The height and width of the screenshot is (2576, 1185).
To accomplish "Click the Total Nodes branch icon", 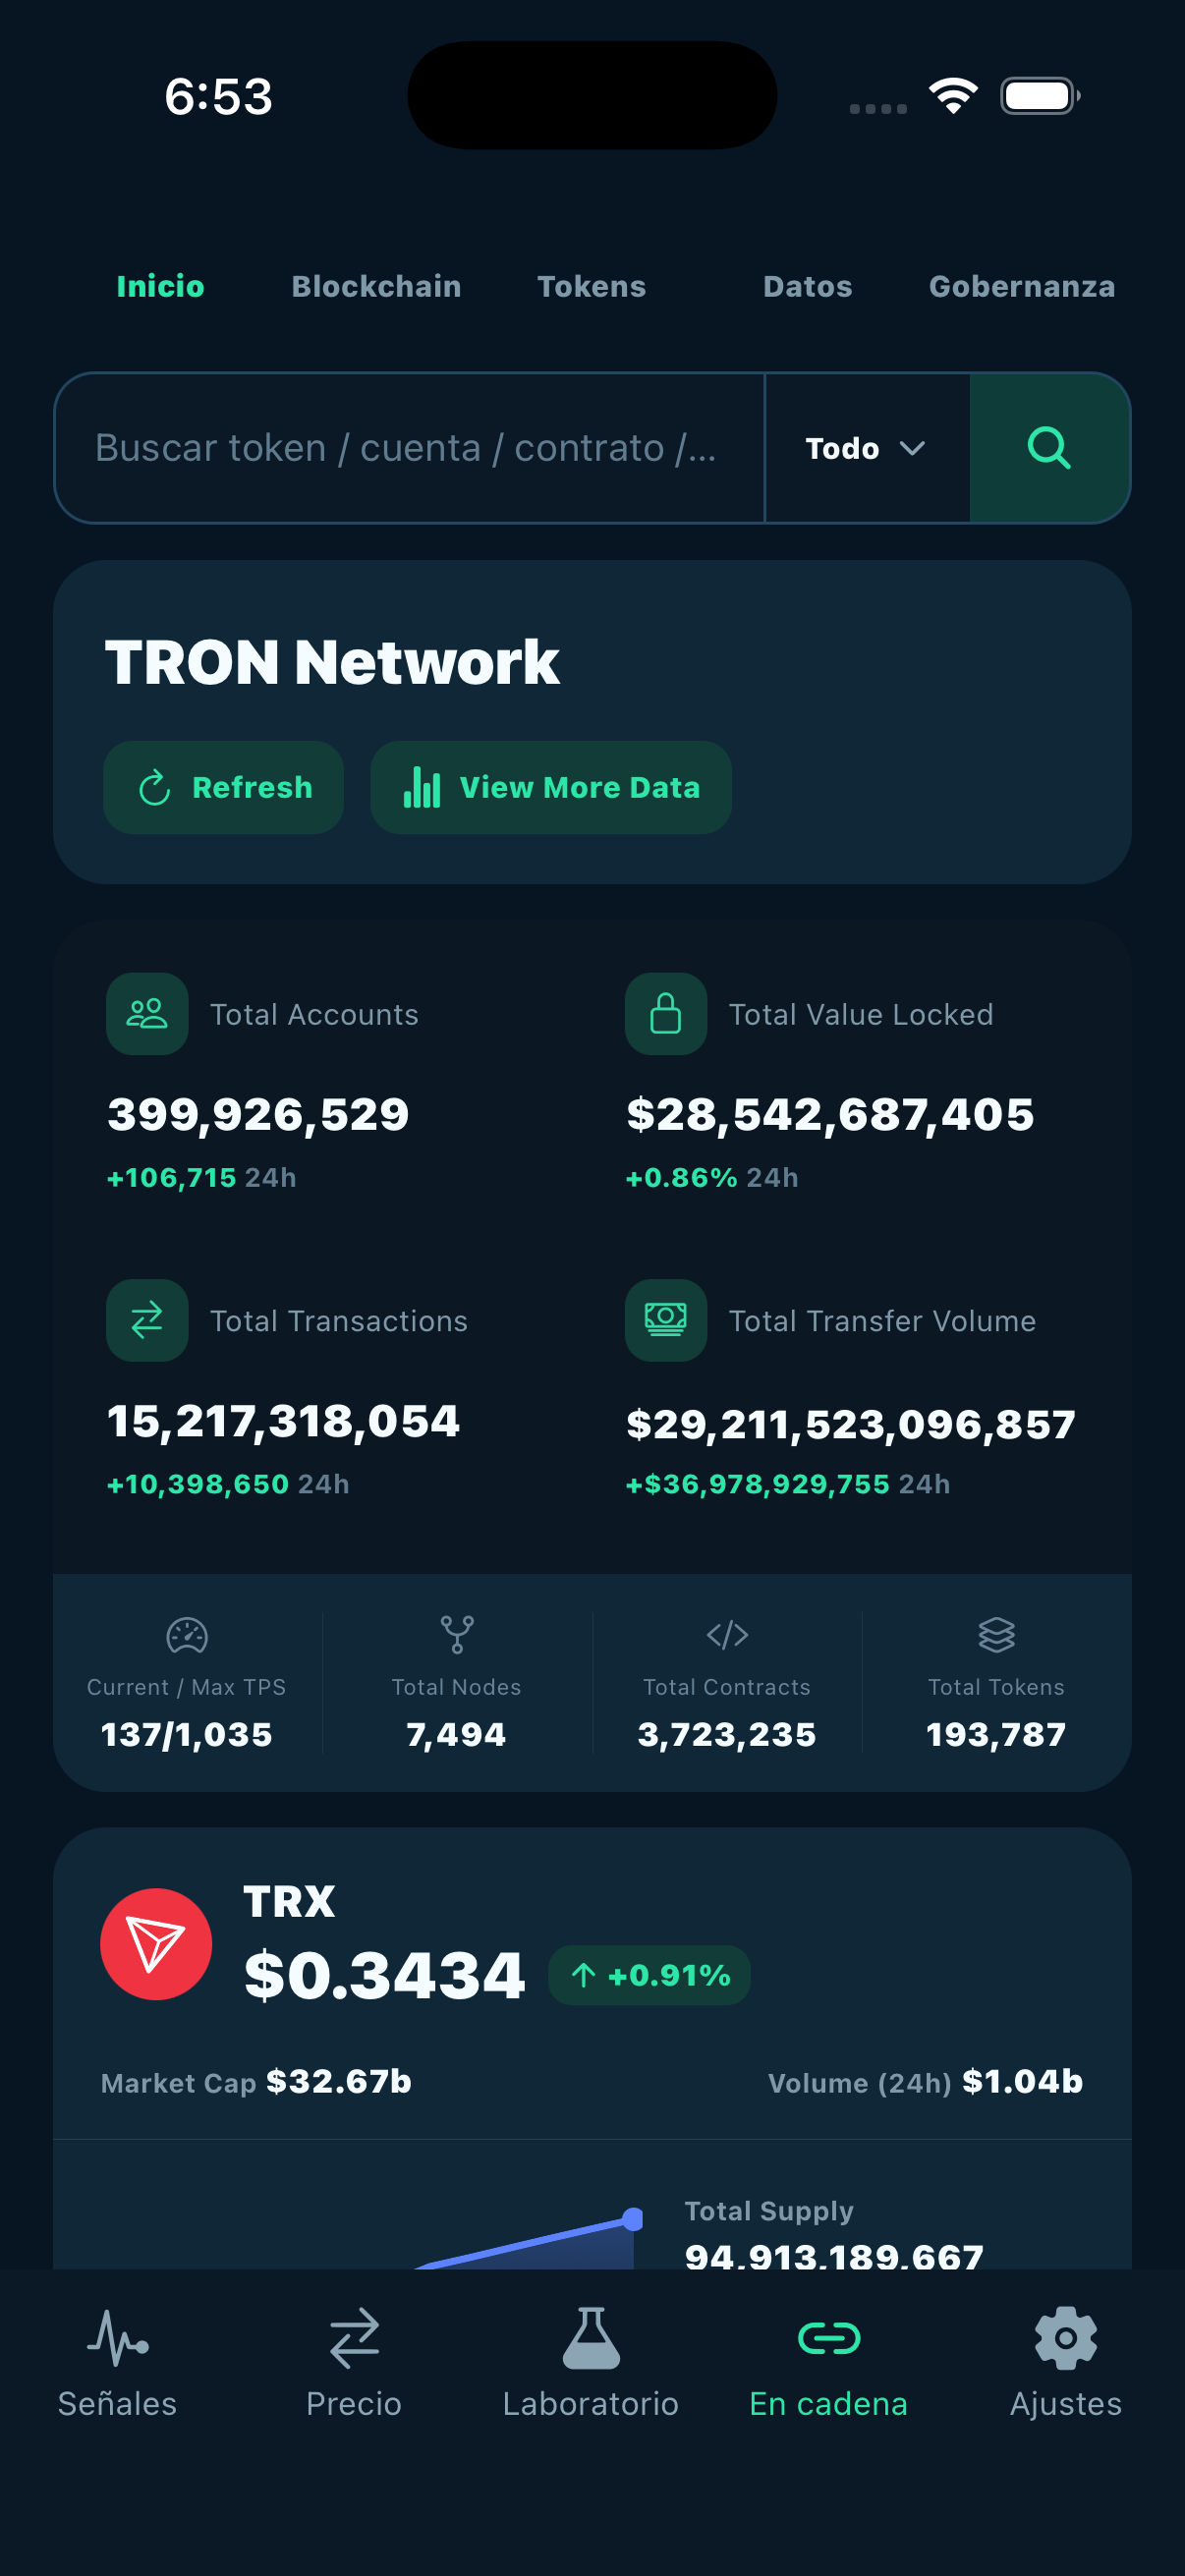I will point(457,1635).
